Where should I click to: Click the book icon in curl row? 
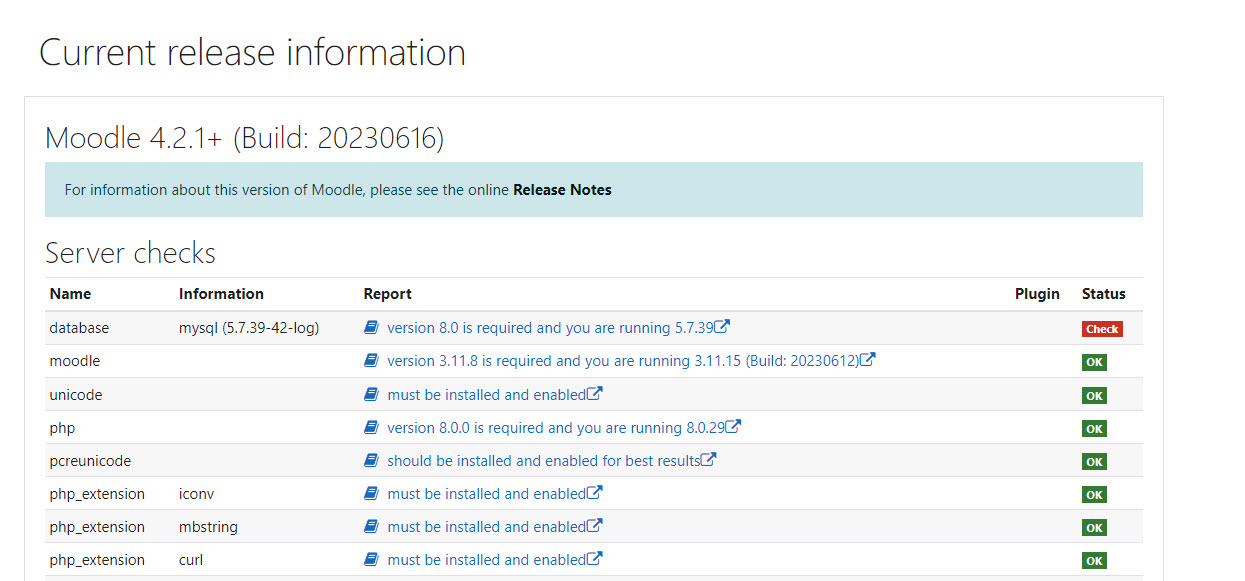(371, 560)
